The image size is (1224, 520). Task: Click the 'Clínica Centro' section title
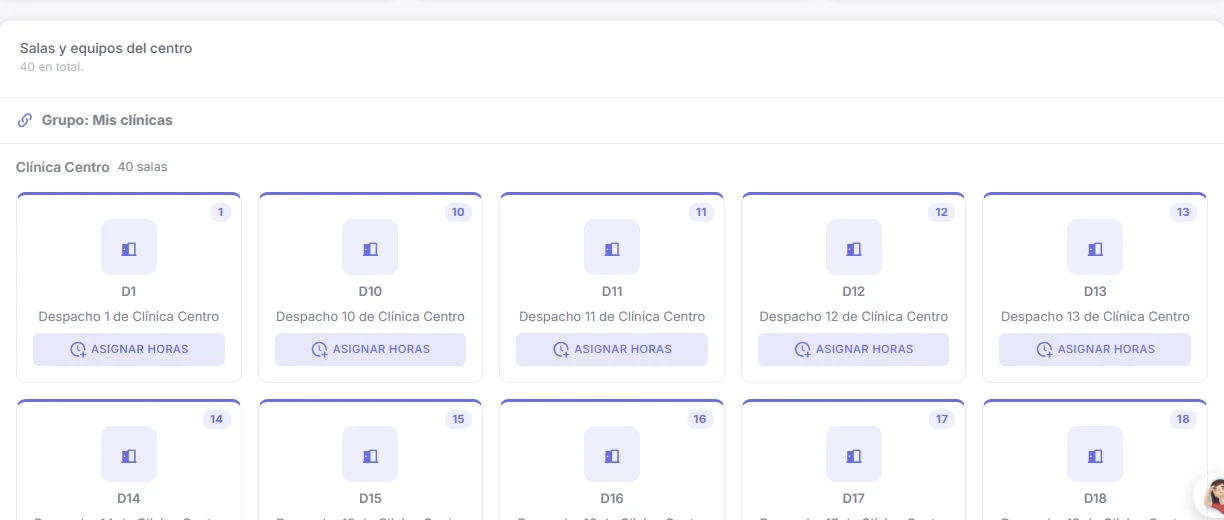pos(63,167)
